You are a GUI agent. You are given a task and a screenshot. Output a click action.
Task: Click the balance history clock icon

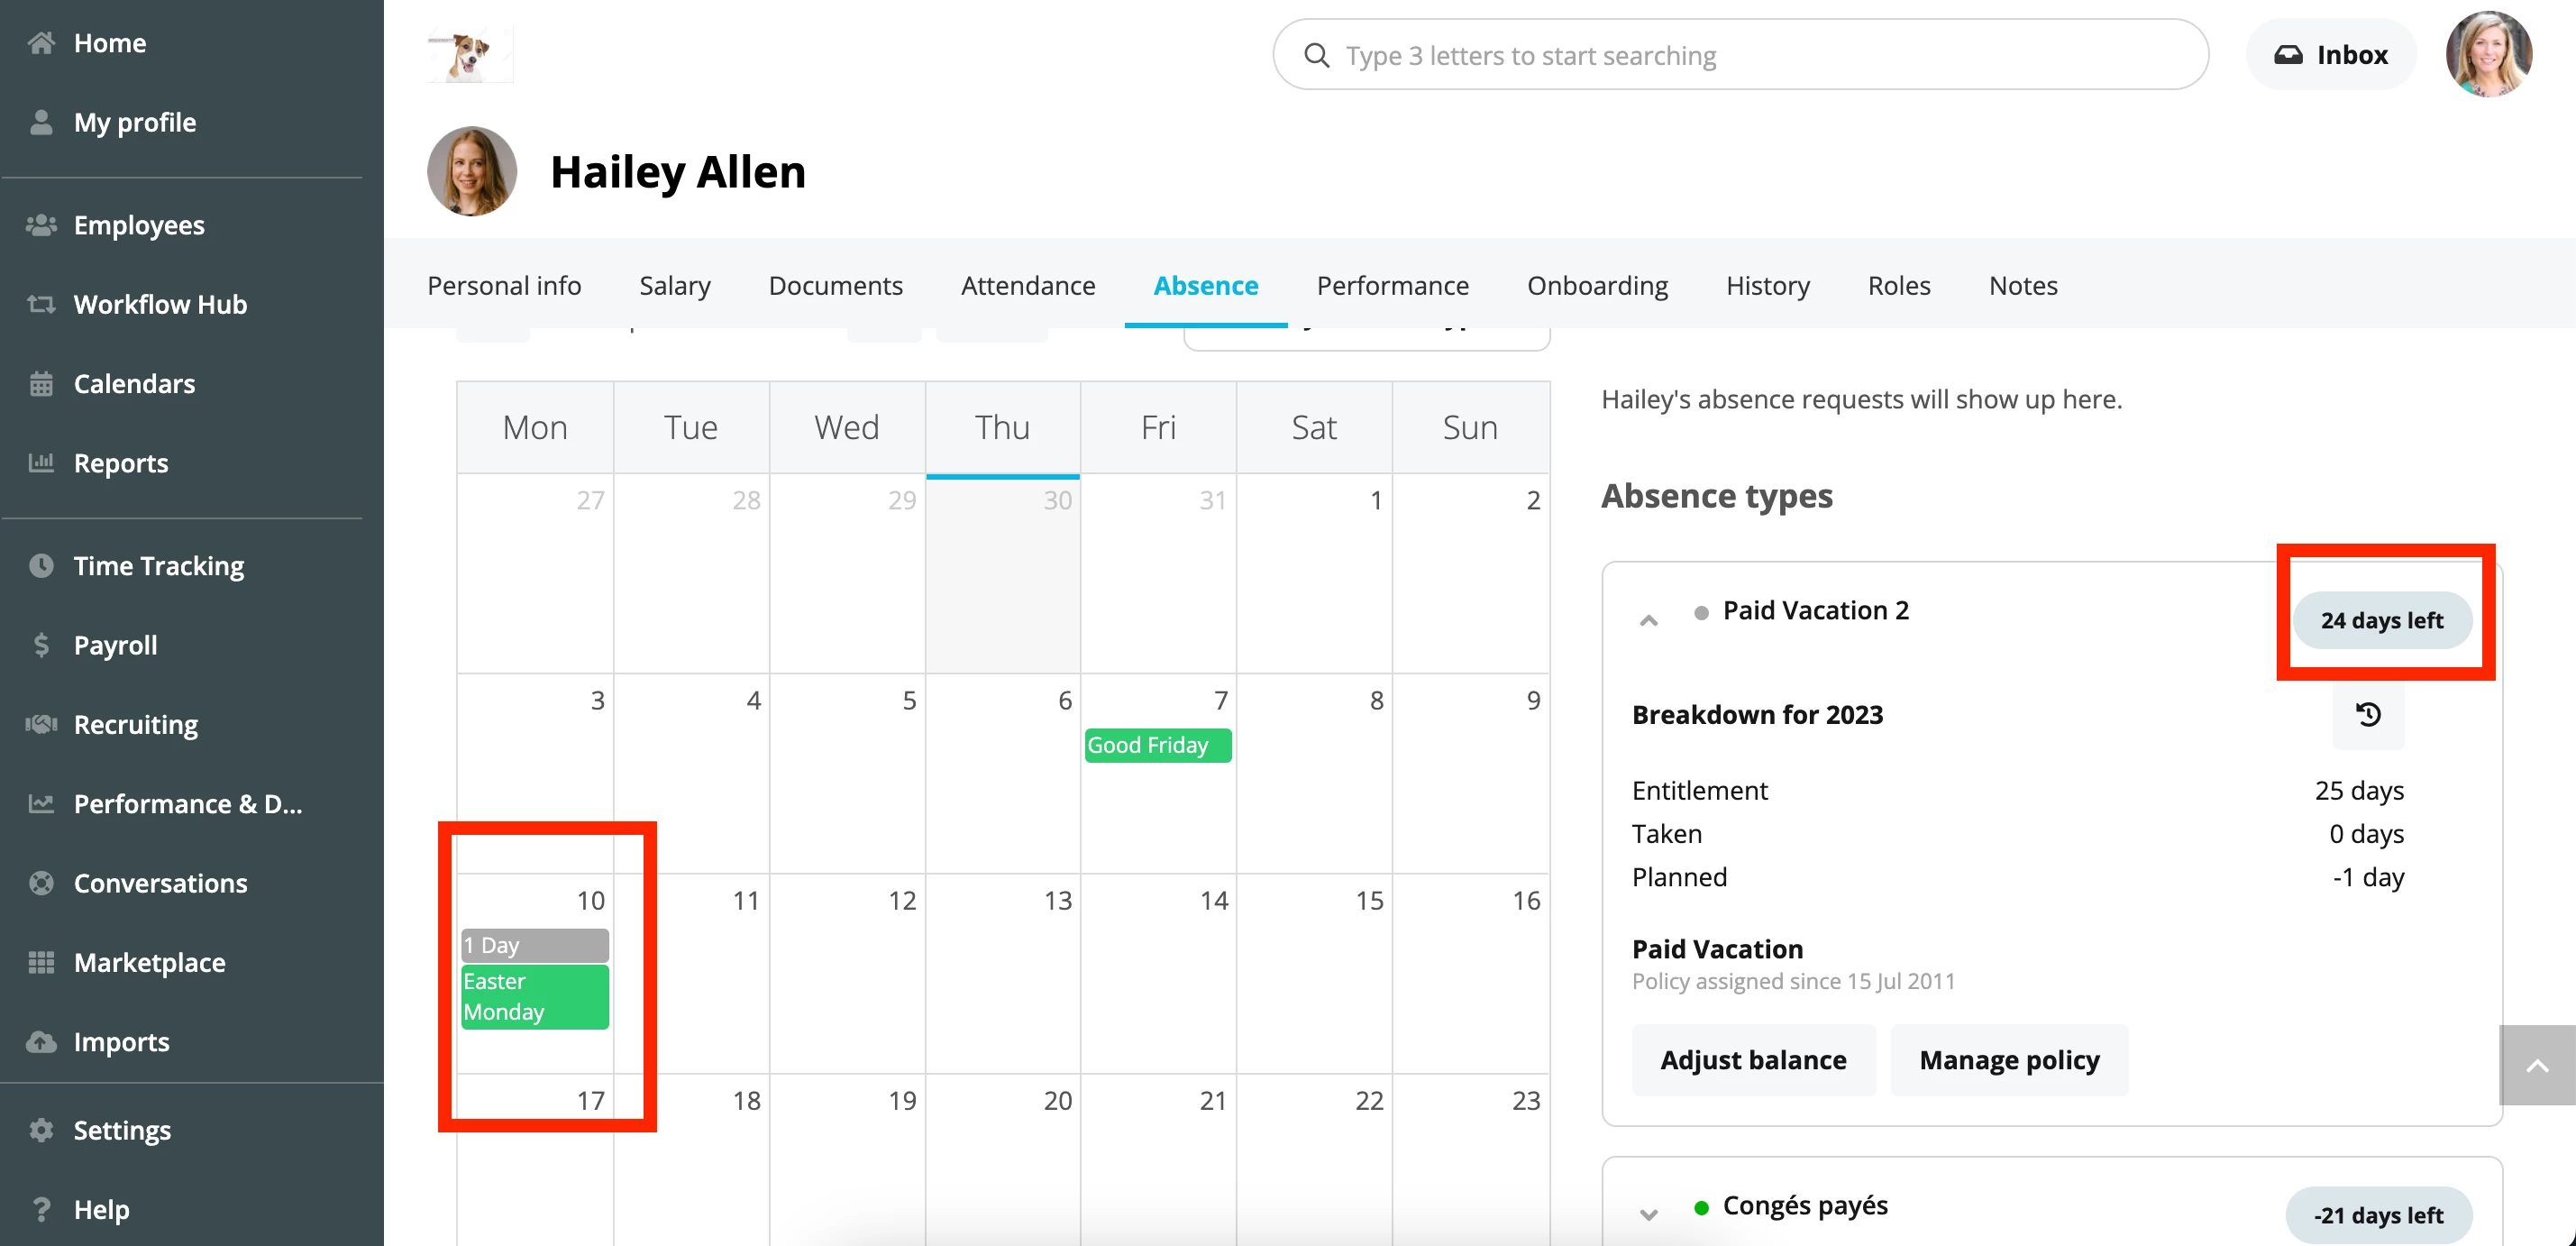2367,715
